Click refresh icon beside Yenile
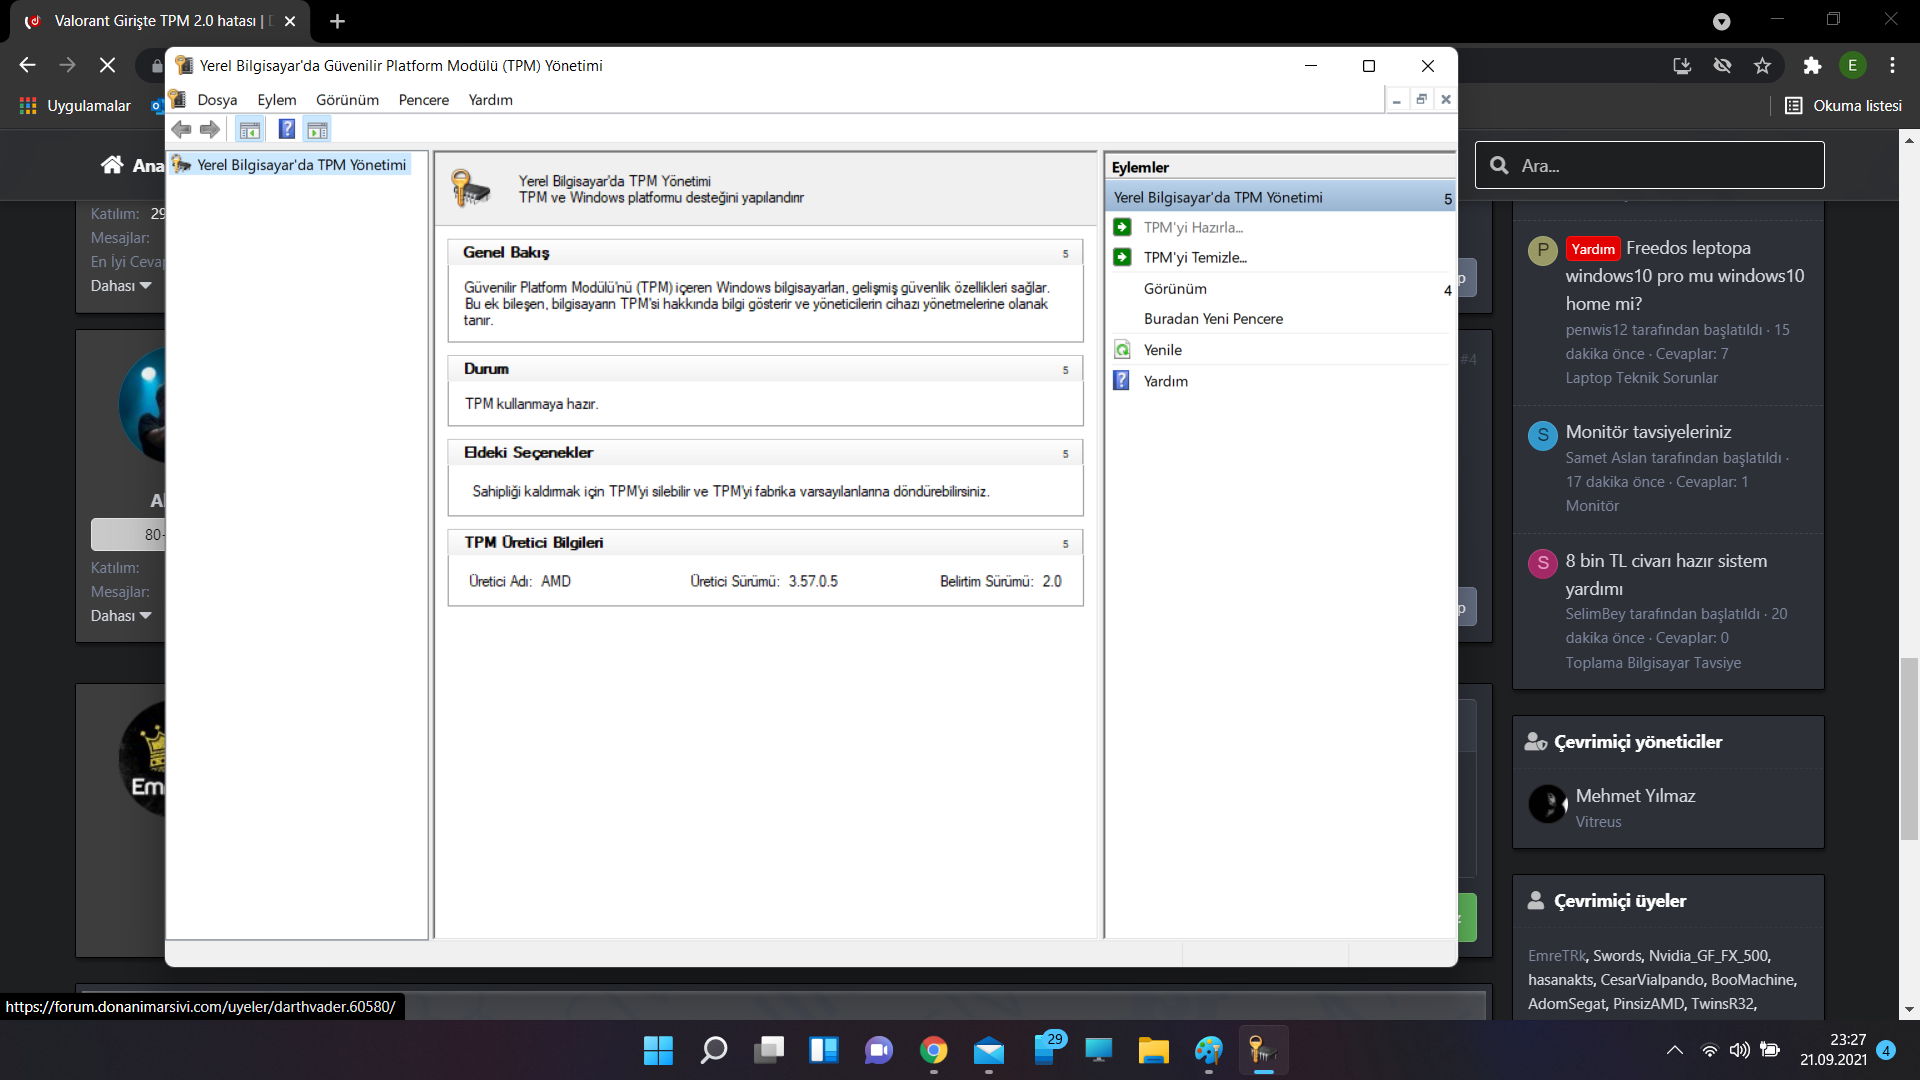Image resolution: width=1920 pixels, height=1080 pixels. coord(1122,350)
